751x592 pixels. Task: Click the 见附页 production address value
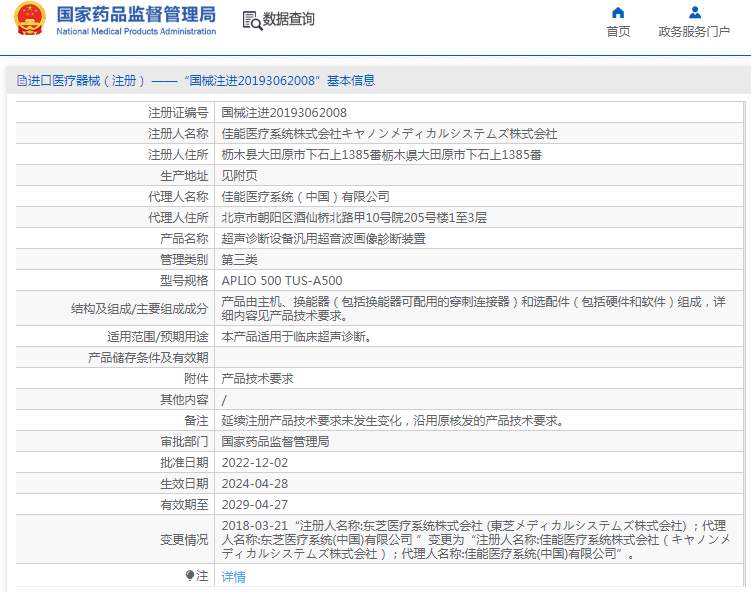pos(239,176)
